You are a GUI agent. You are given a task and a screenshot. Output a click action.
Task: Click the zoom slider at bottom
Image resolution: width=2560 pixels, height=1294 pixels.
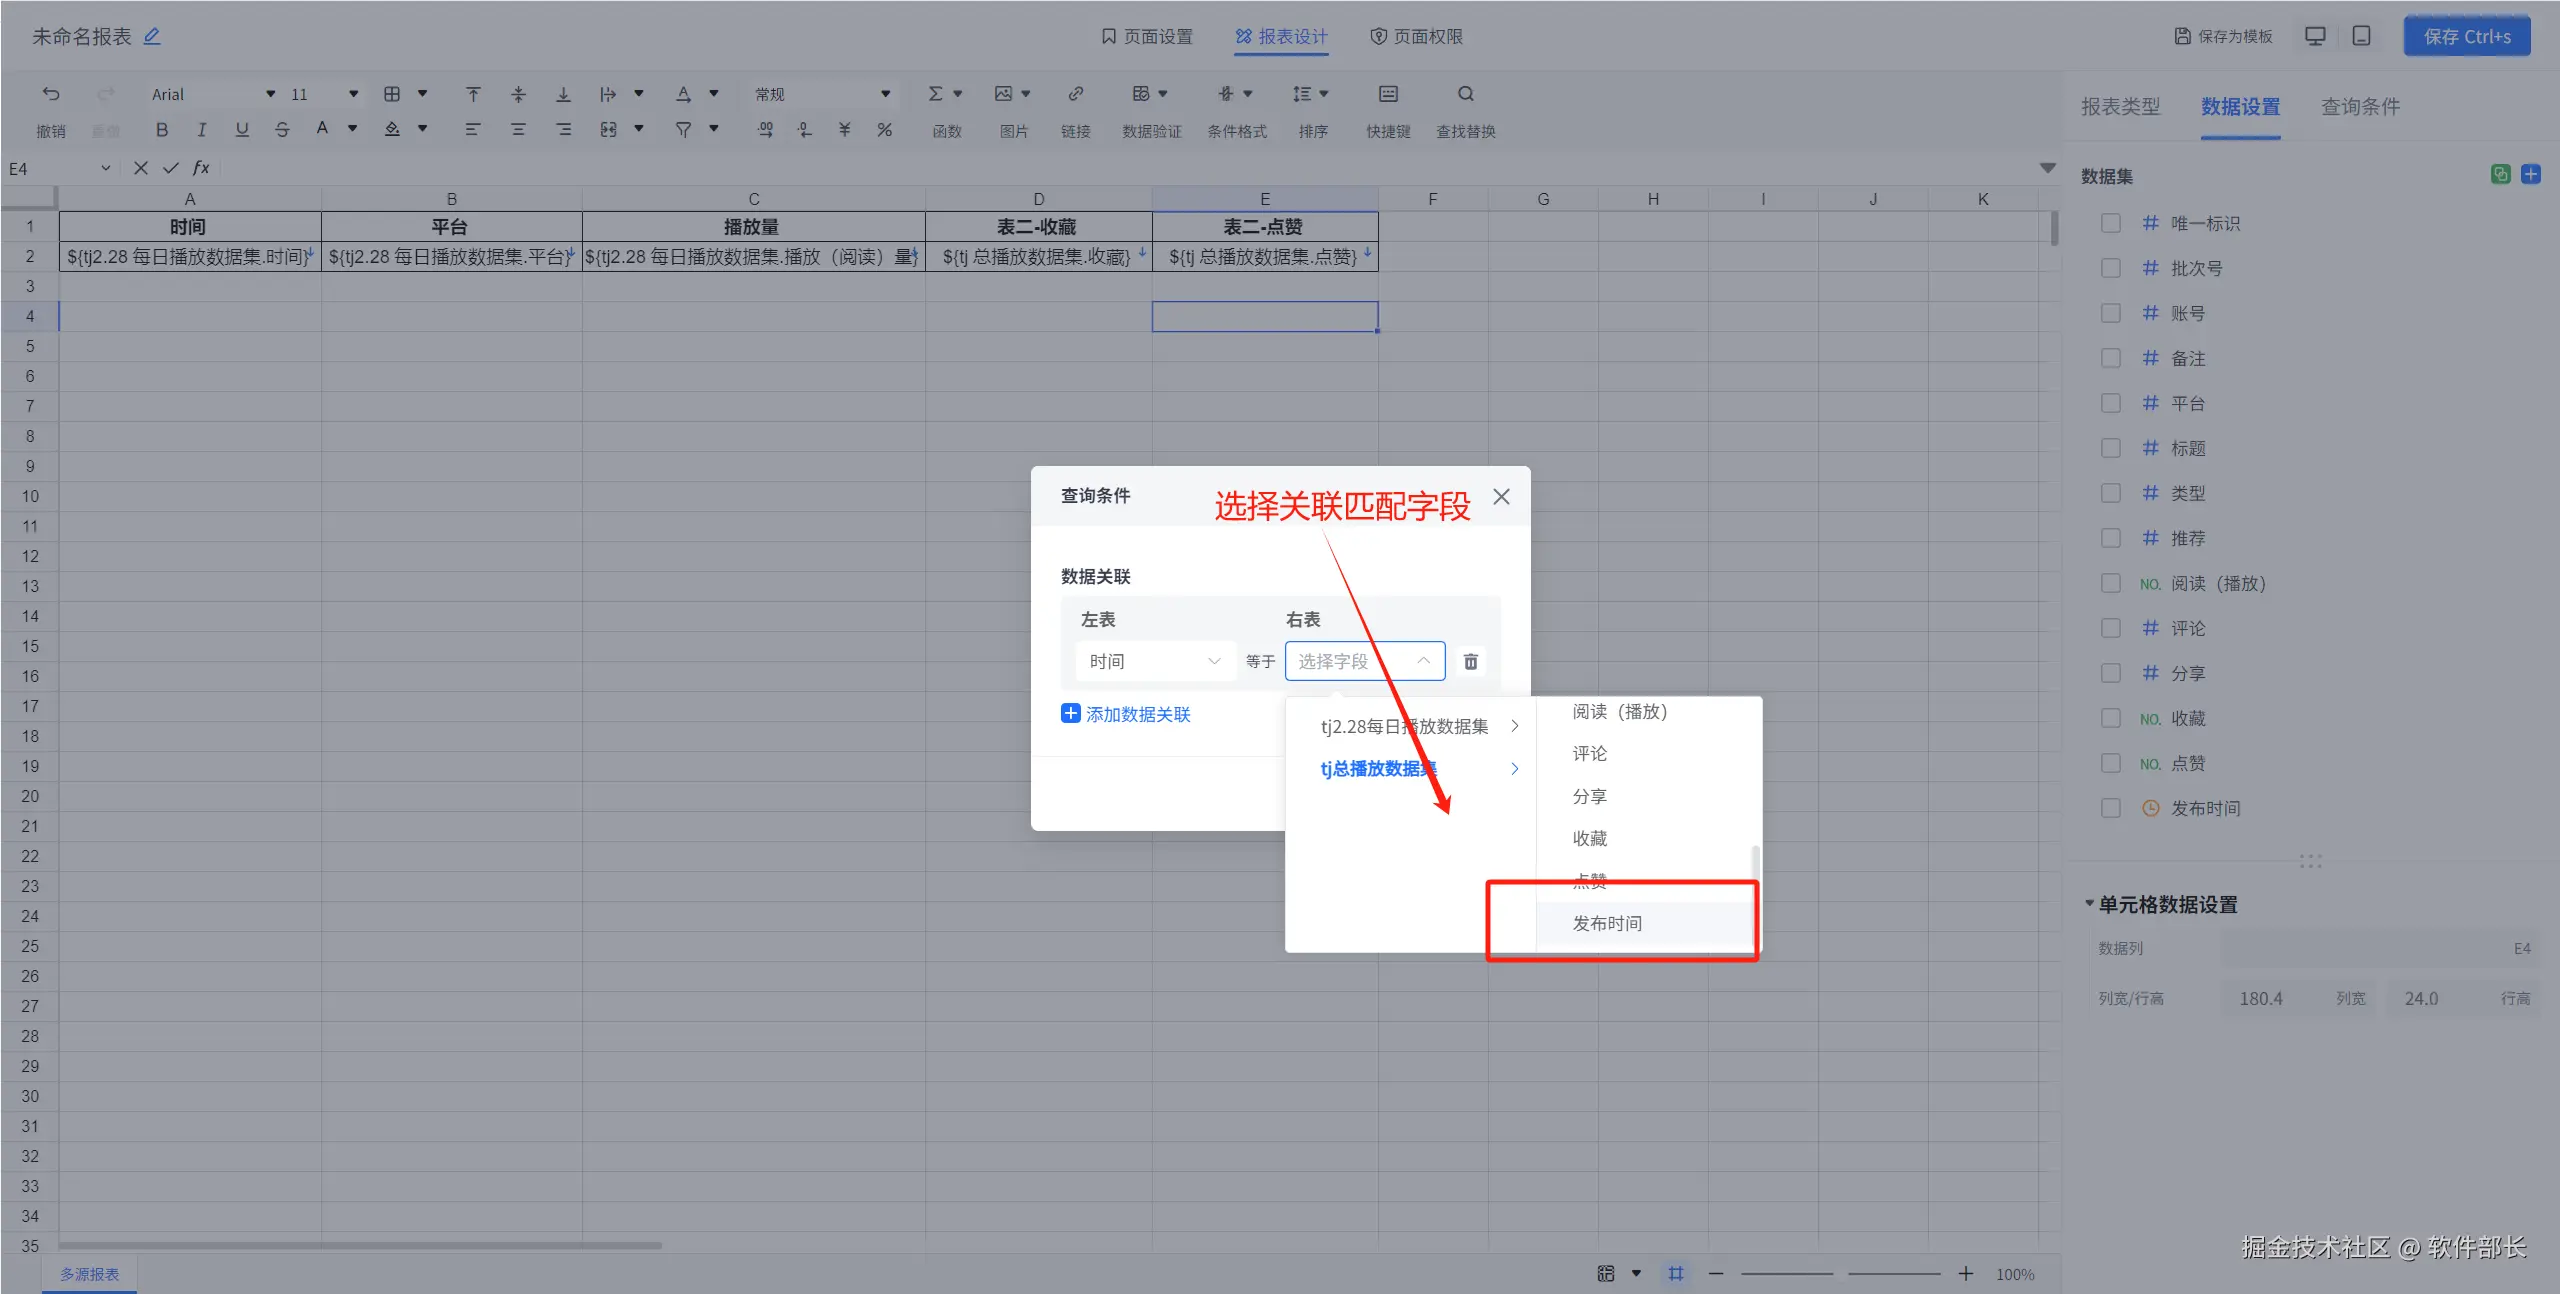(x=1840, y=1273)
